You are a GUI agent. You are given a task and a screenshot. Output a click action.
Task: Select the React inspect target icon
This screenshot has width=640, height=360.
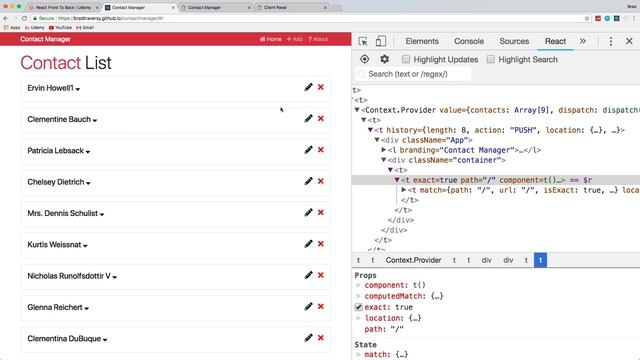pyautogui.click(x=364, y=59)
